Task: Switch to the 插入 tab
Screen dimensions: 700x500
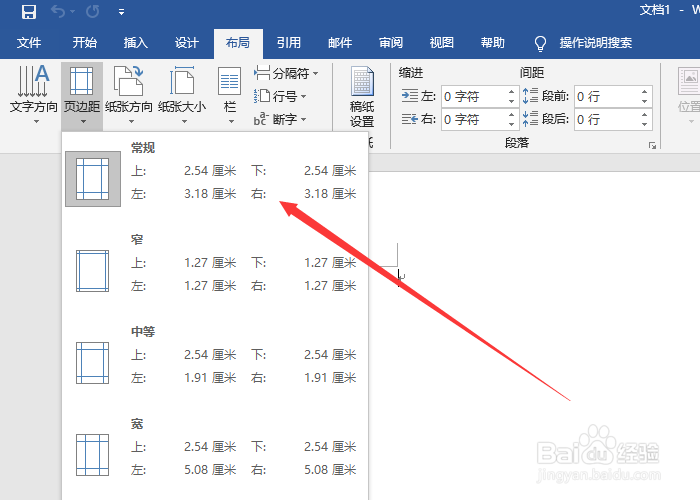Action: pyautogui.click(x=136, y=43)
